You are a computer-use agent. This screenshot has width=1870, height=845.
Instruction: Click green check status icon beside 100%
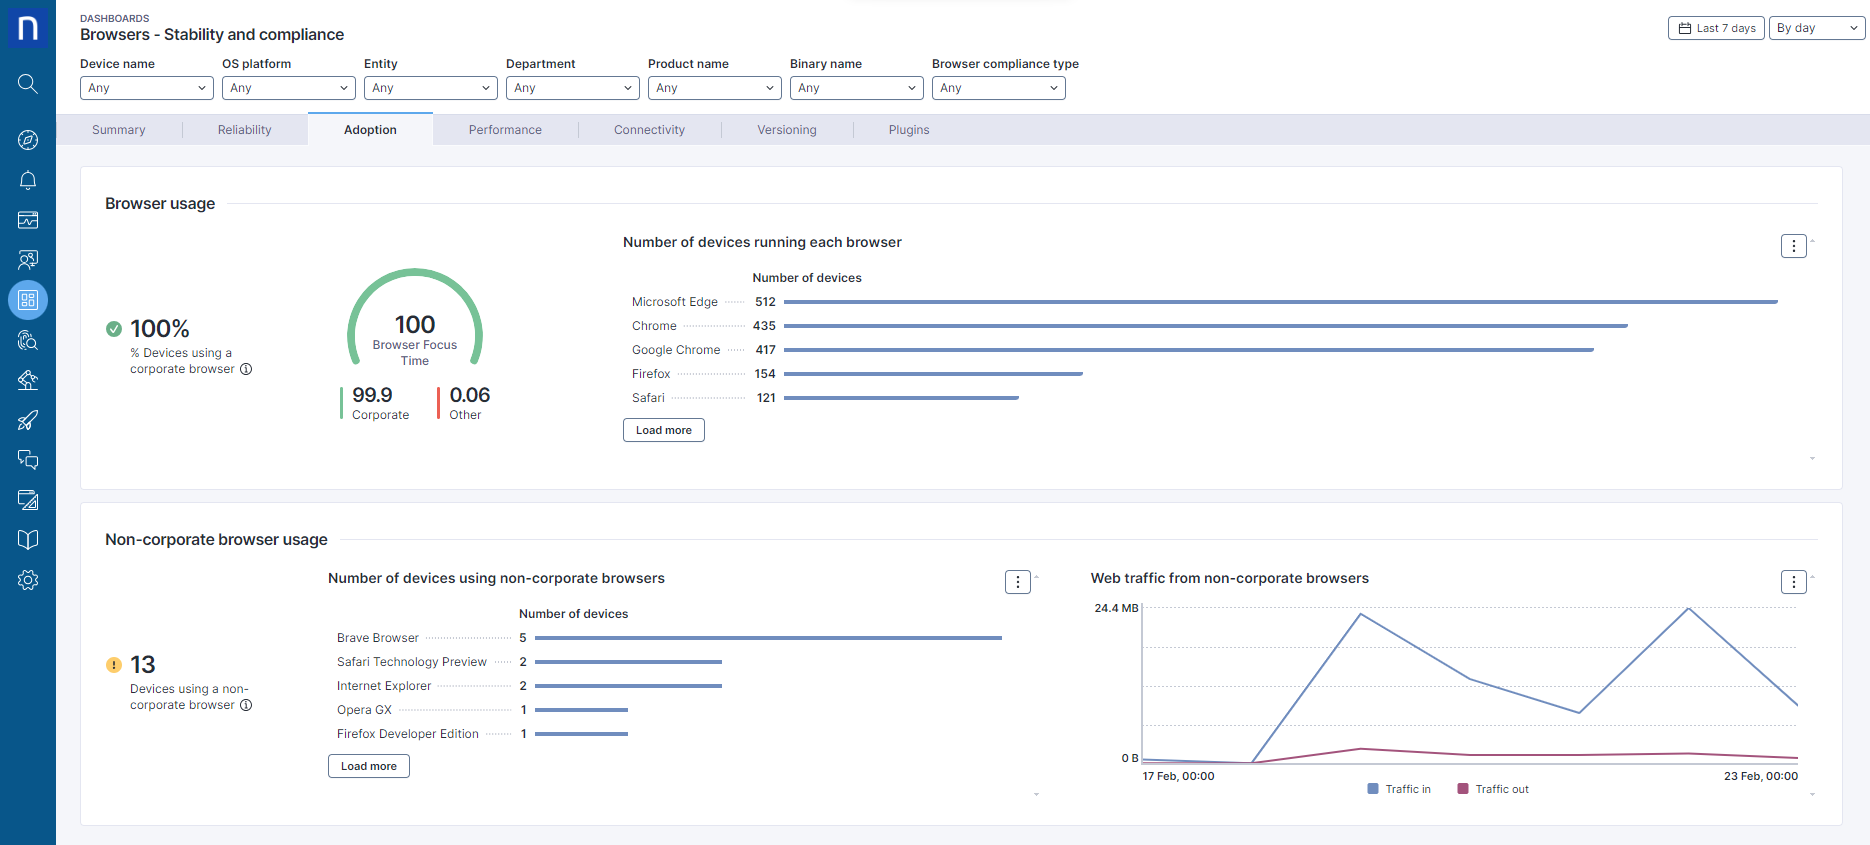coord(114,329)
